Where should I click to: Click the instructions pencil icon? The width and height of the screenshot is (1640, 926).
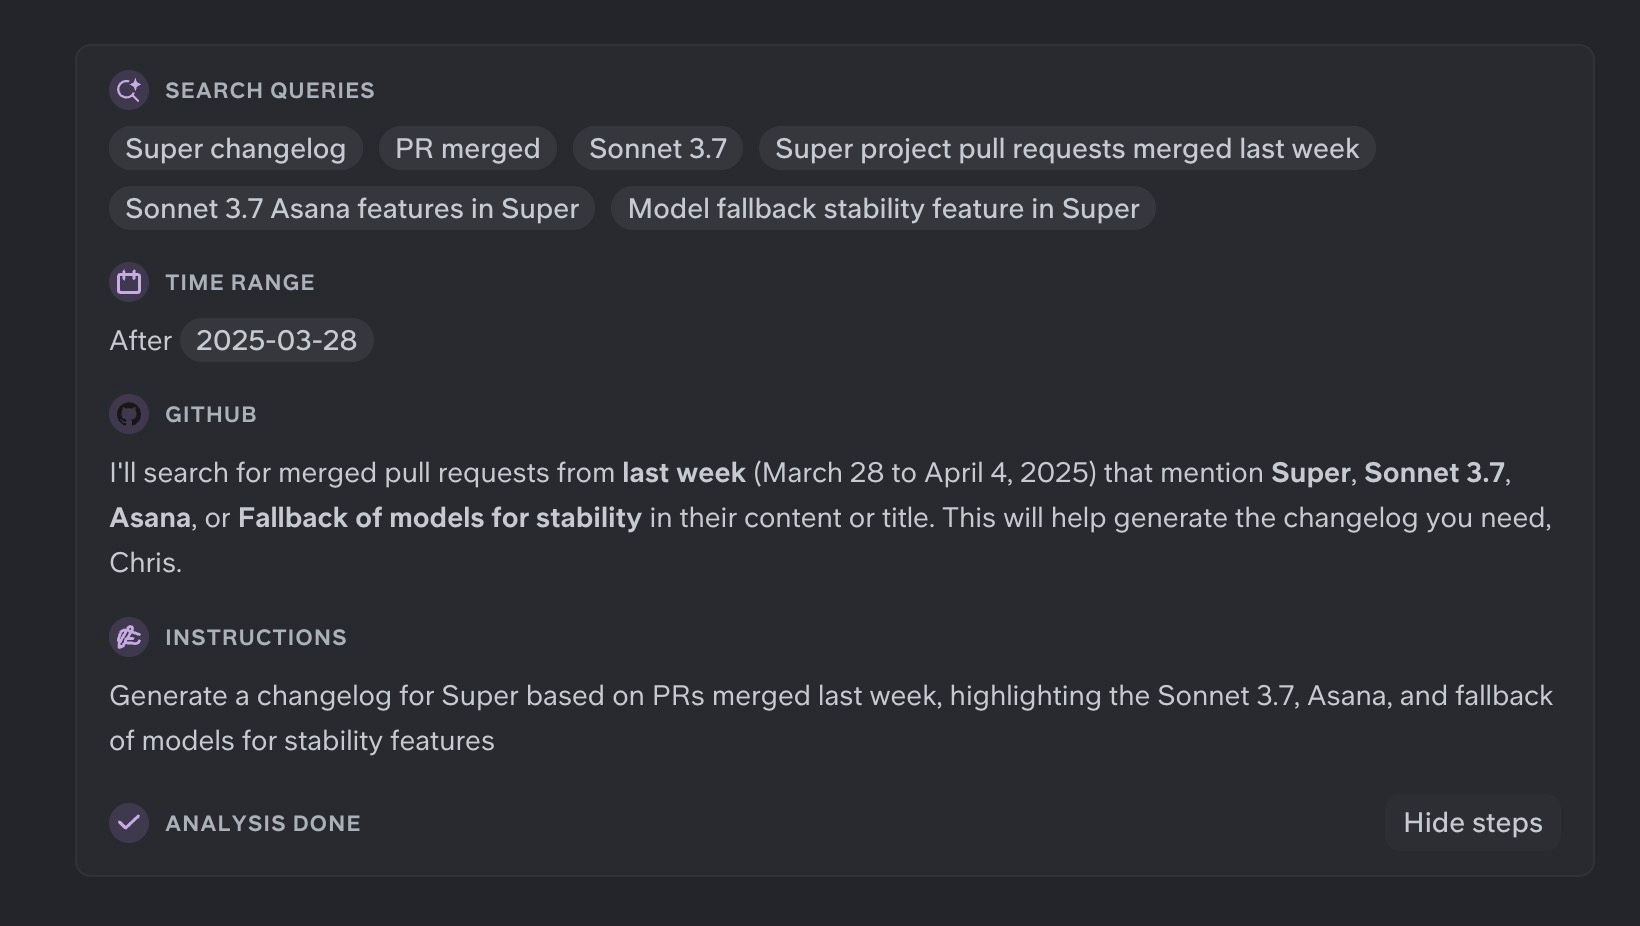tap(129, 637)
